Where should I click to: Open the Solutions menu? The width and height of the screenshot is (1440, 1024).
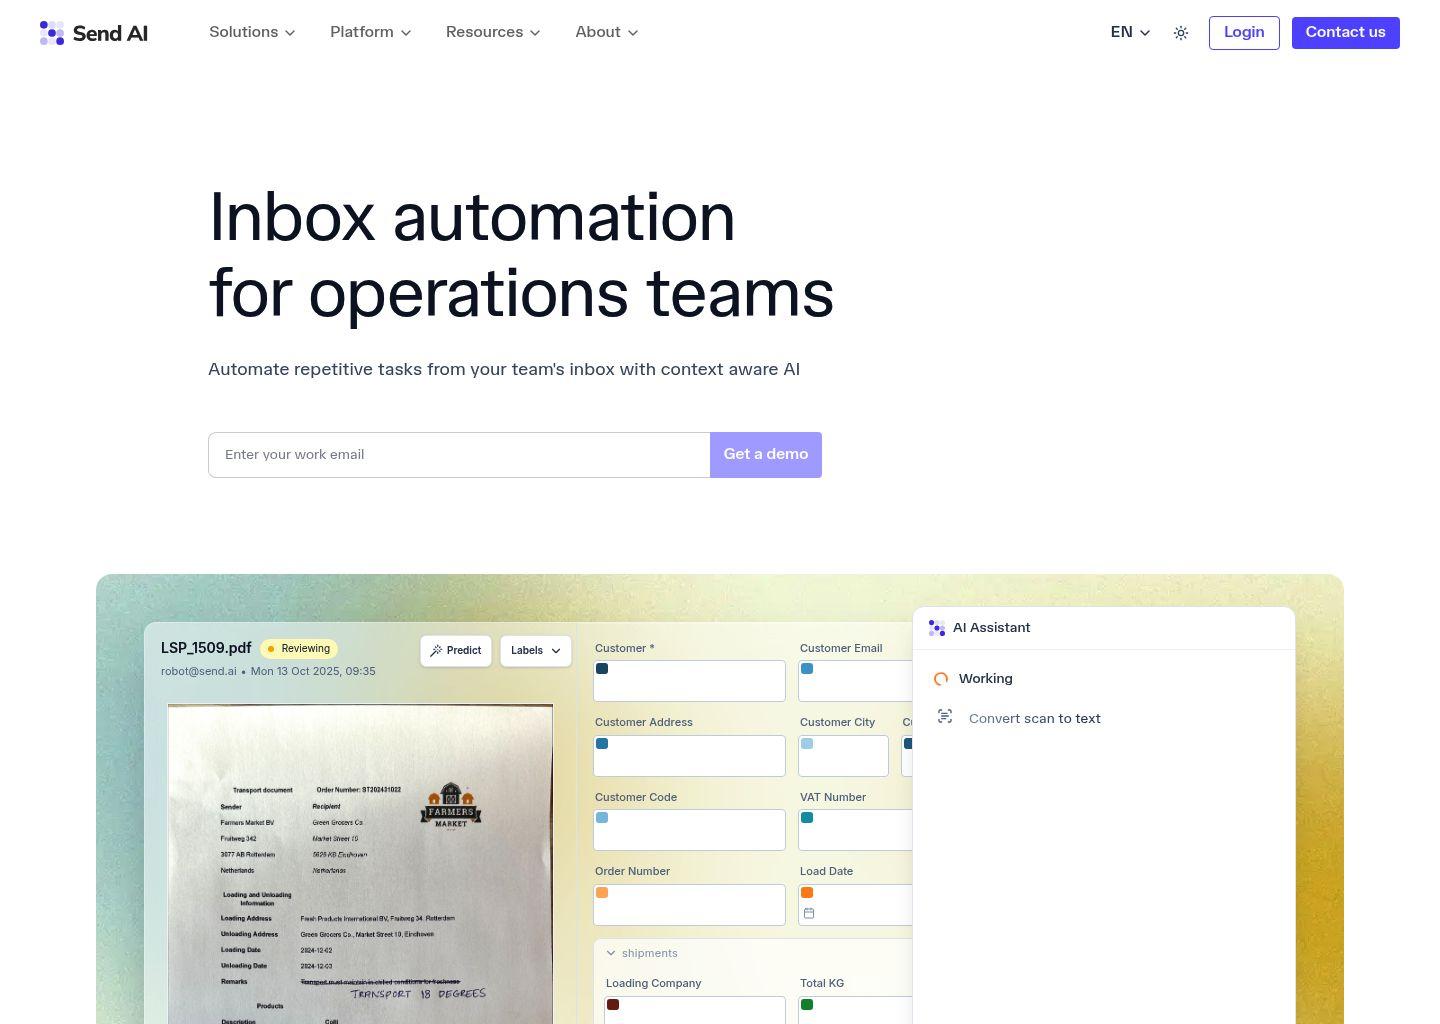[x=252, y=33]
